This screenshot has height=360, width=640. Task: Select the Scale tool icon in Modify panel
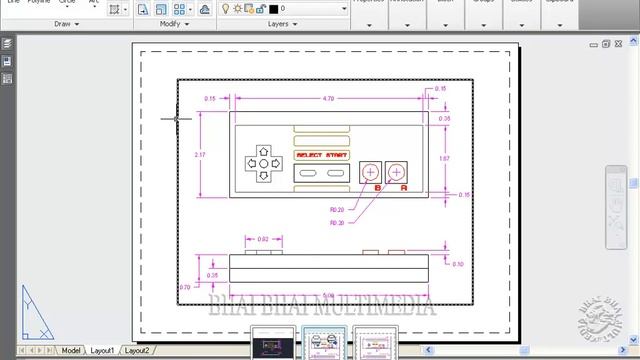tap(161, 9)
